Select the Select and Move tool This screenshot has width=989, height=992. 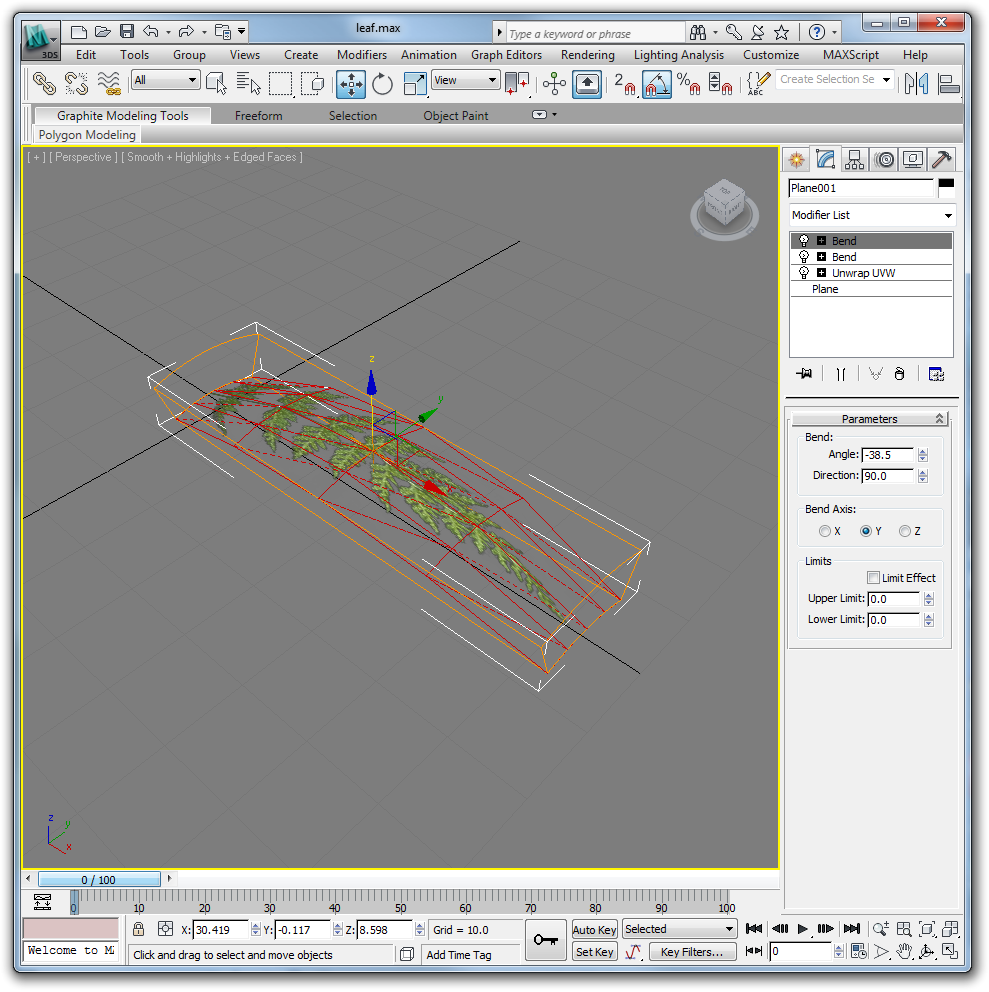coord(351,84)
